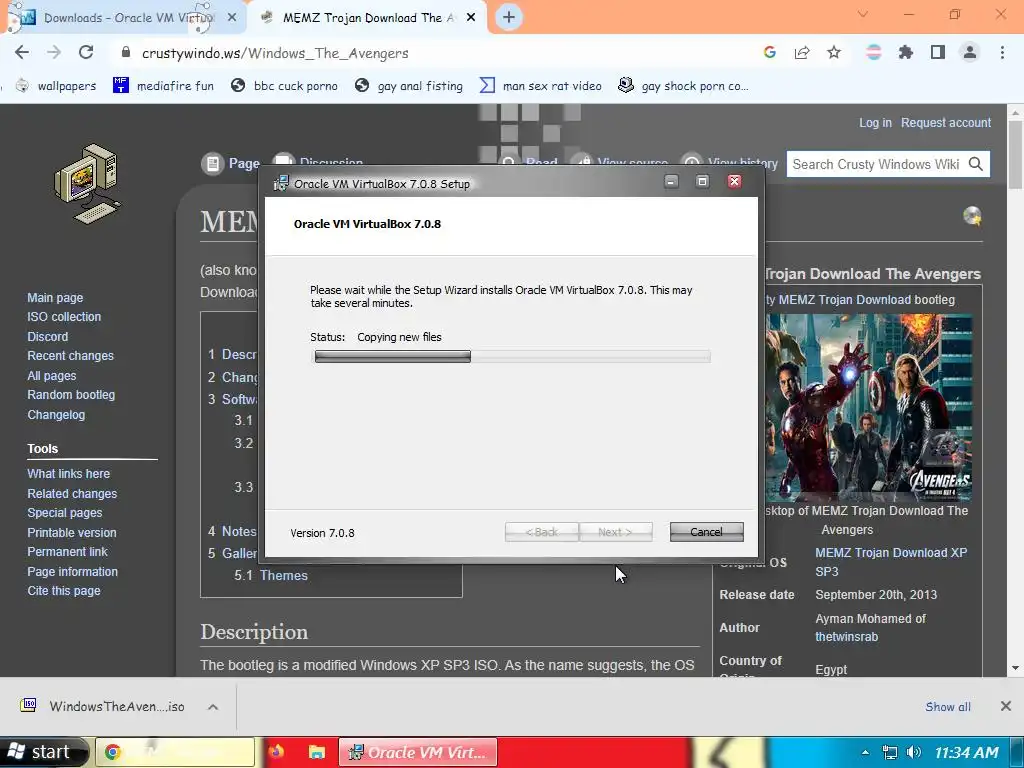Open the wallpapers bookmark
1024x768 pixels.
56,86
